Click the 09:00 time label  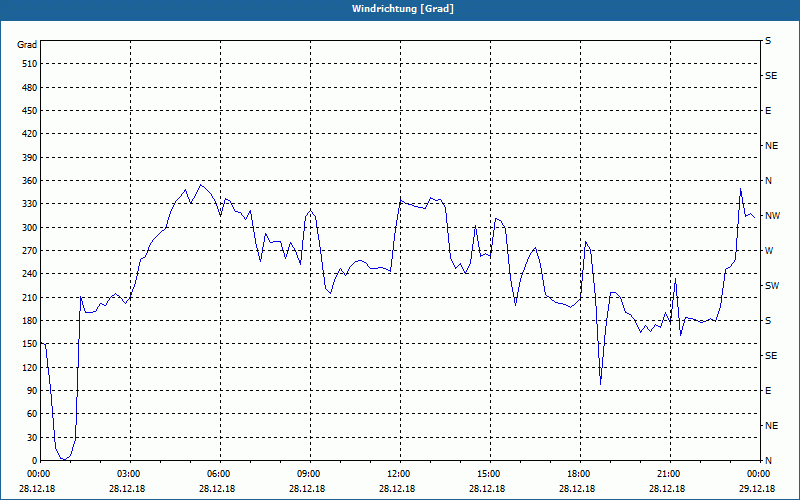(x=310, y=474)
